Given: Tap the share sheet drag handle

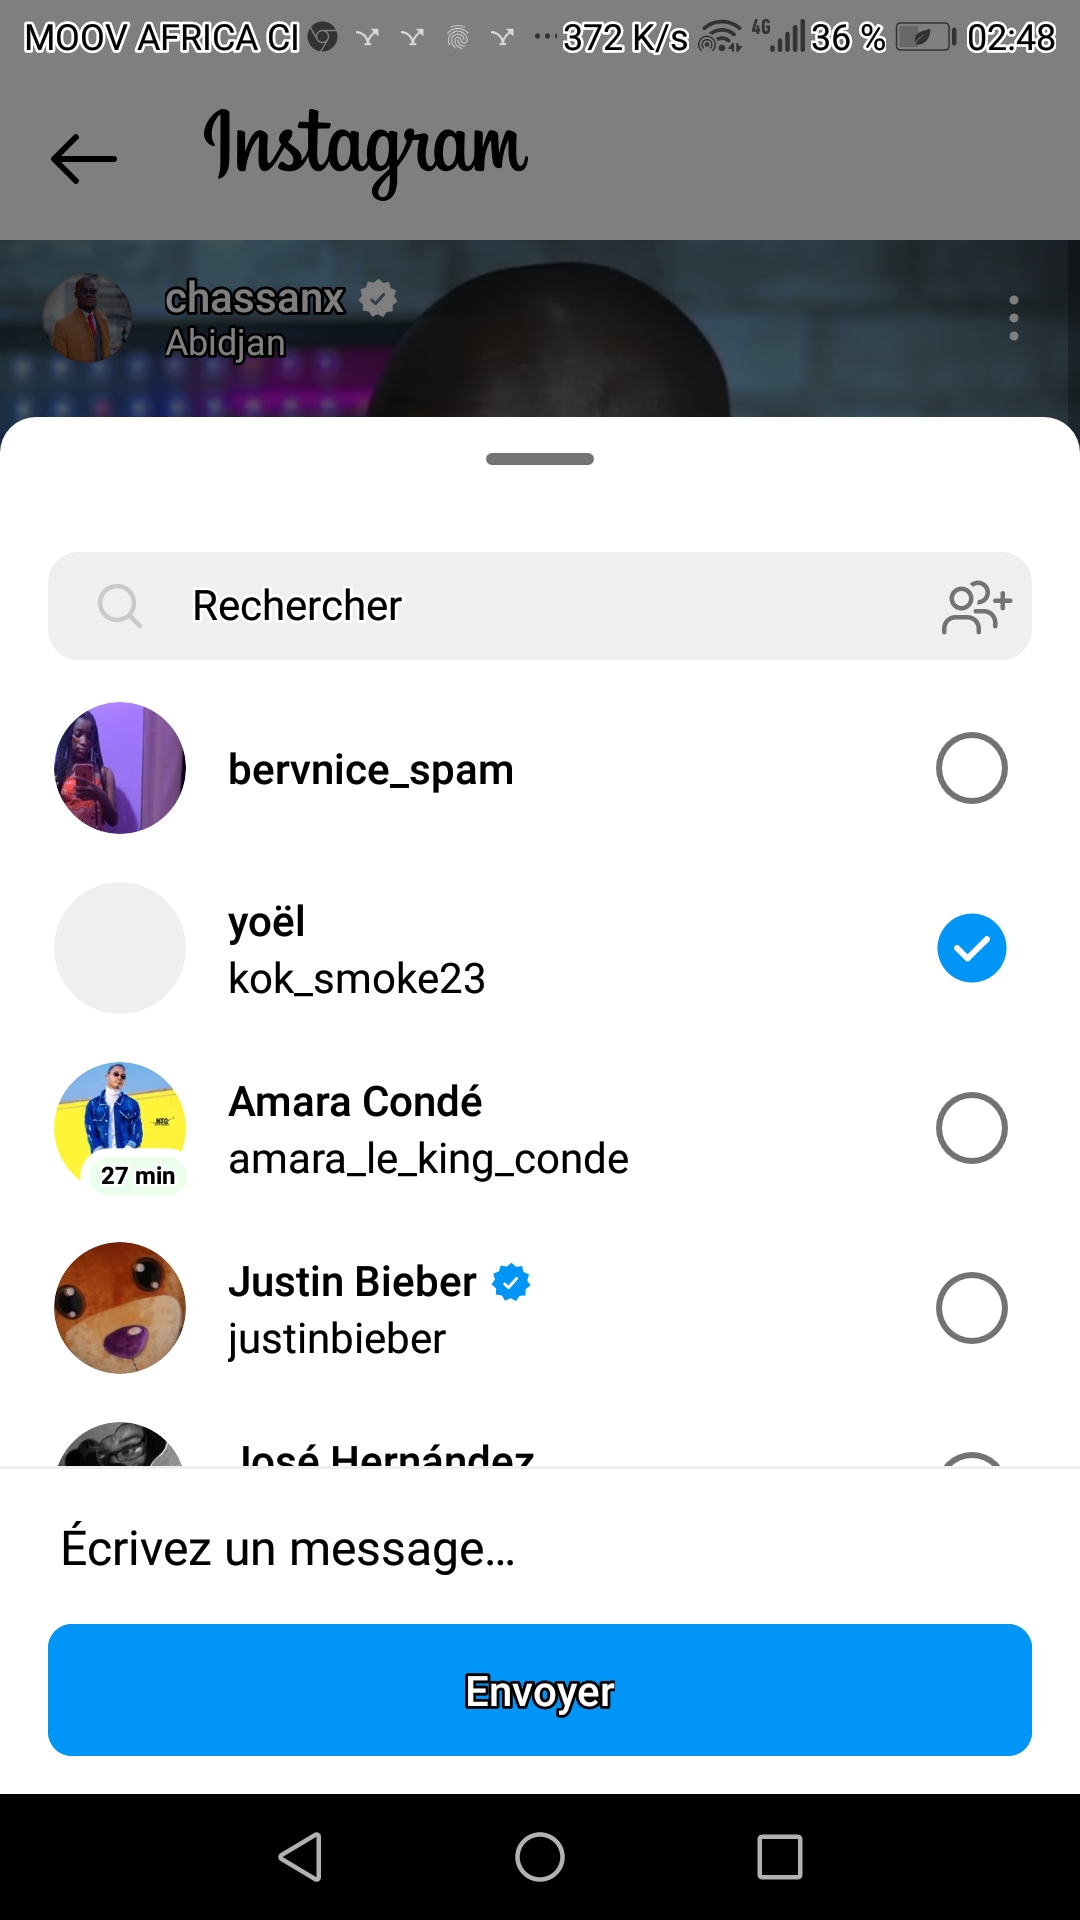Looking at the screenshot, I should pyautogui.click(x=540, y=459).
